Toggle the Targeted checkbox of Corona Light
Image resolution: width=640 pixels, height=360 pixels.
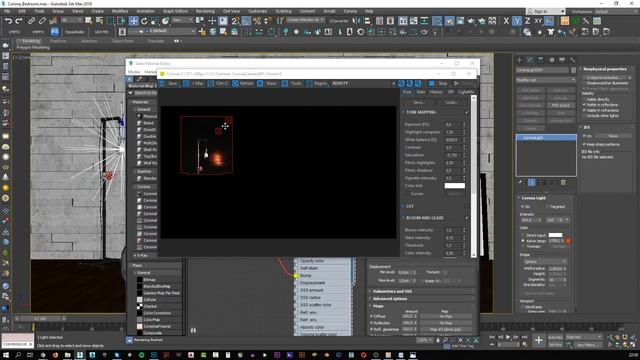[x=548, y=207]
